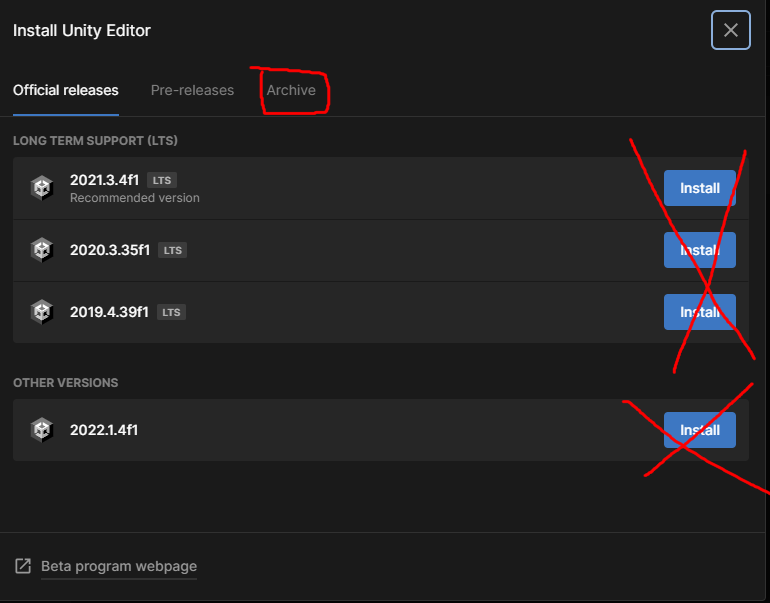Click the external link icon beside Beta program
This screenshot has height=603, width=770.
[x=23, y=566]
